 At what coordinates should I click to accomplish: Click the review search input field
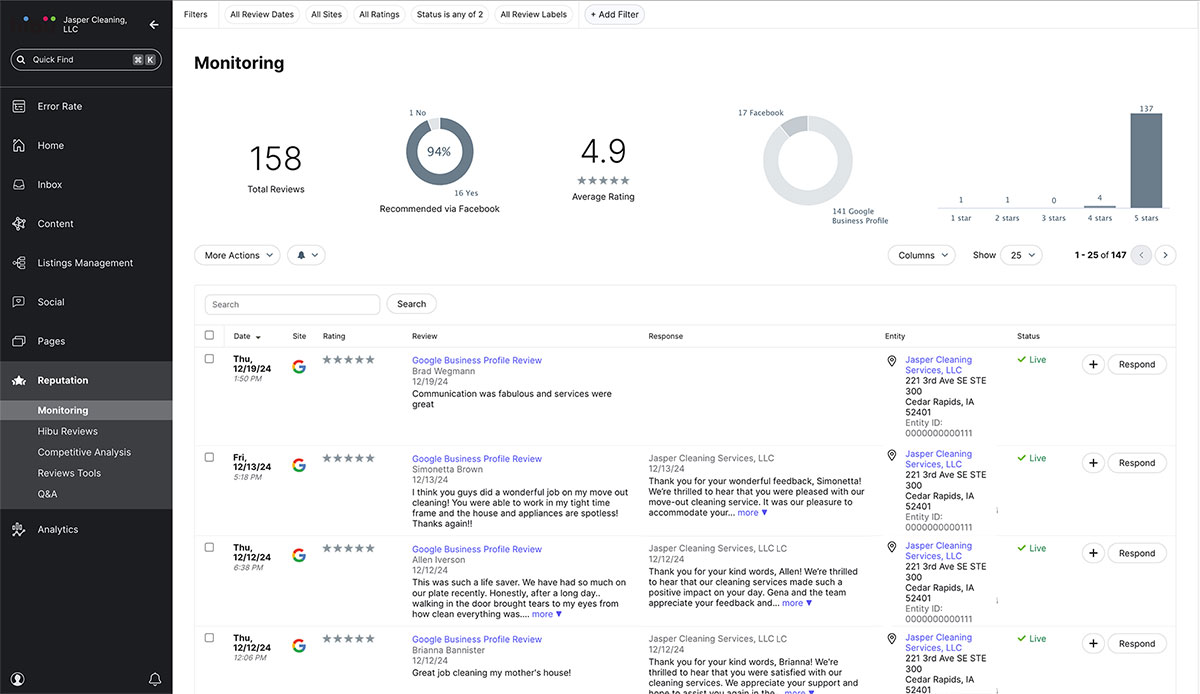(x=292, y=304)
